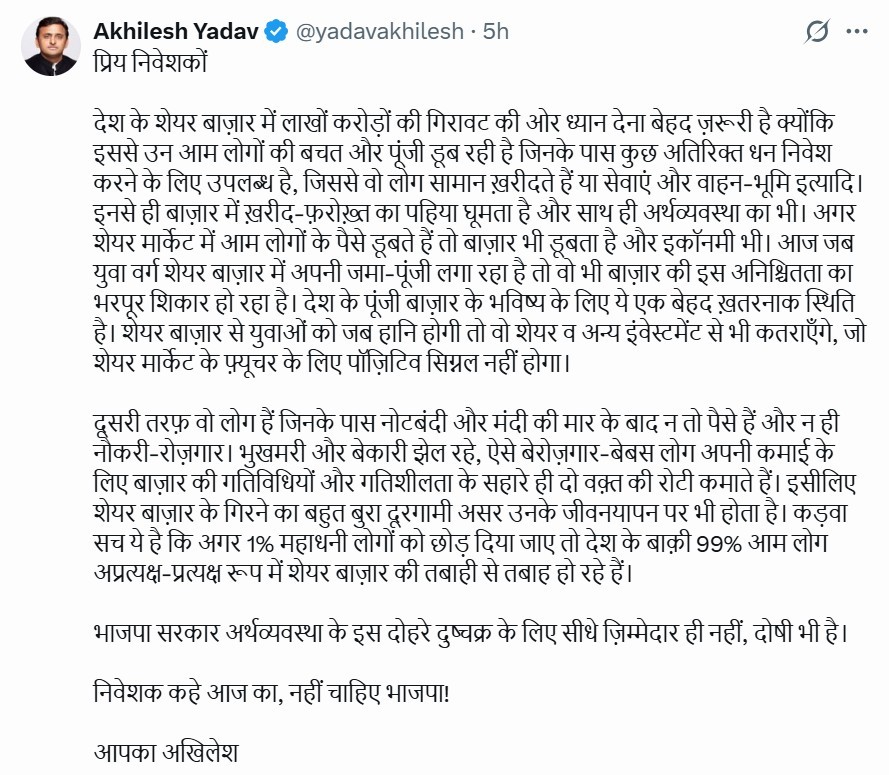Viewport: 889px width, 775px height.
Task: Open Akhilesh Yadav's profile picture
Action: tap(51, 46)
